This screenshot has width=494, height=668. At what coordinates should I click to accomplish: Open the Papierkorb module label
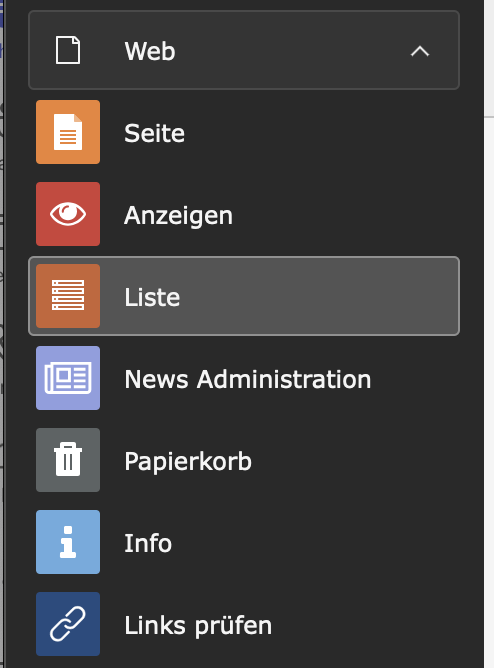(188, 462)
